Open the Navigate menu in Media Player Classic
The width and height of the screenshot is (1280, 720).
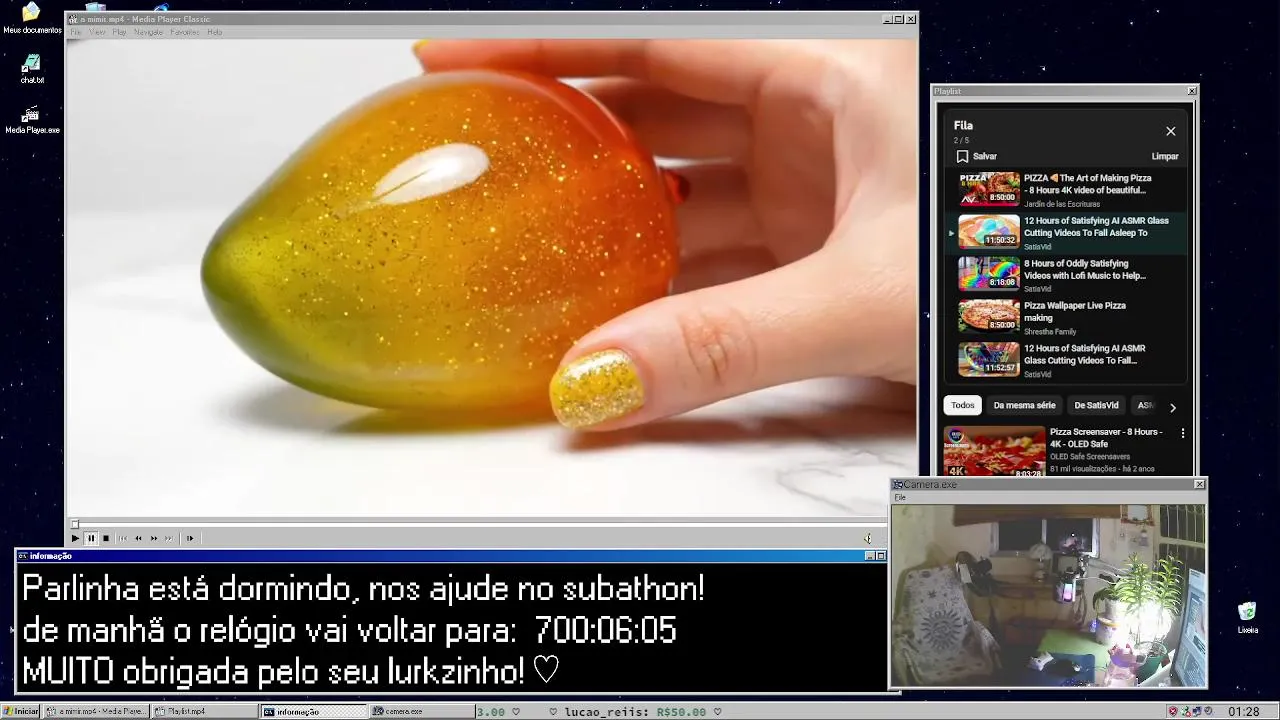(x=148, y=32)
